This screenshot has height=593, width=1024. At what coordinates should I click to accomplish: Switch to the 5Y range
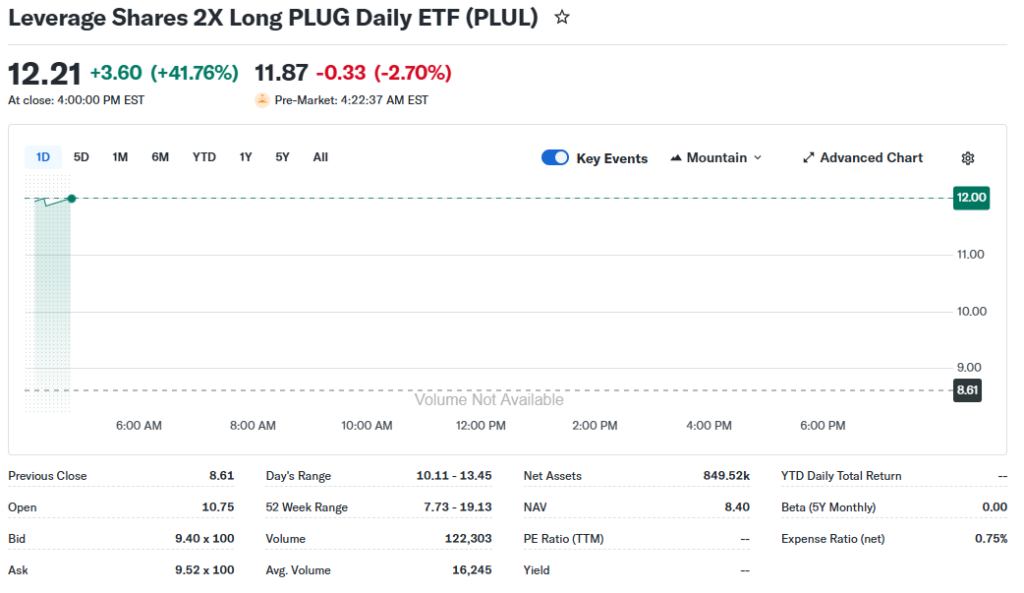(x=282, y=157)
